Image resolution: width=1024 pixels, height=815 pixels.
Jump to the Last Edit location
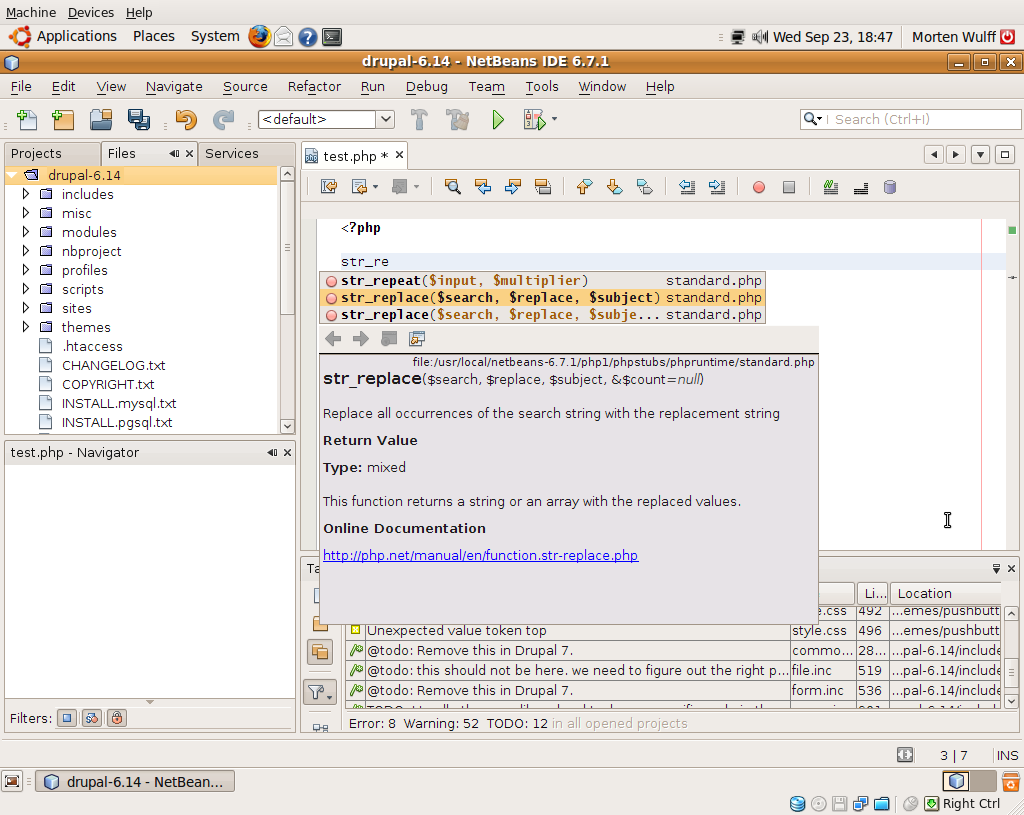click(x=328, y=187)
